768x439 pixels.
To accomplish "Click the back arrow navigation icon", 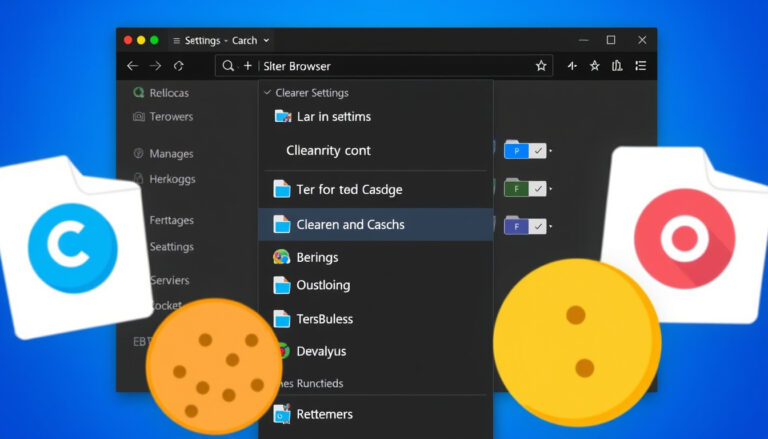I will coord(132,66).
